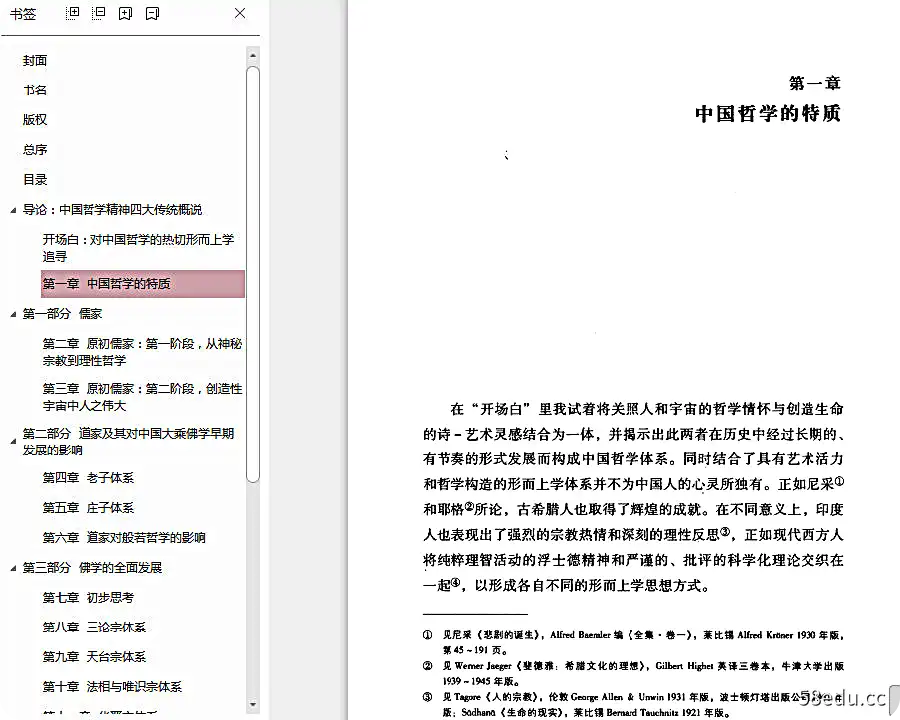The image size is (900, 720).
Task: Add a new bookmark icon
Action: (125, 13)
